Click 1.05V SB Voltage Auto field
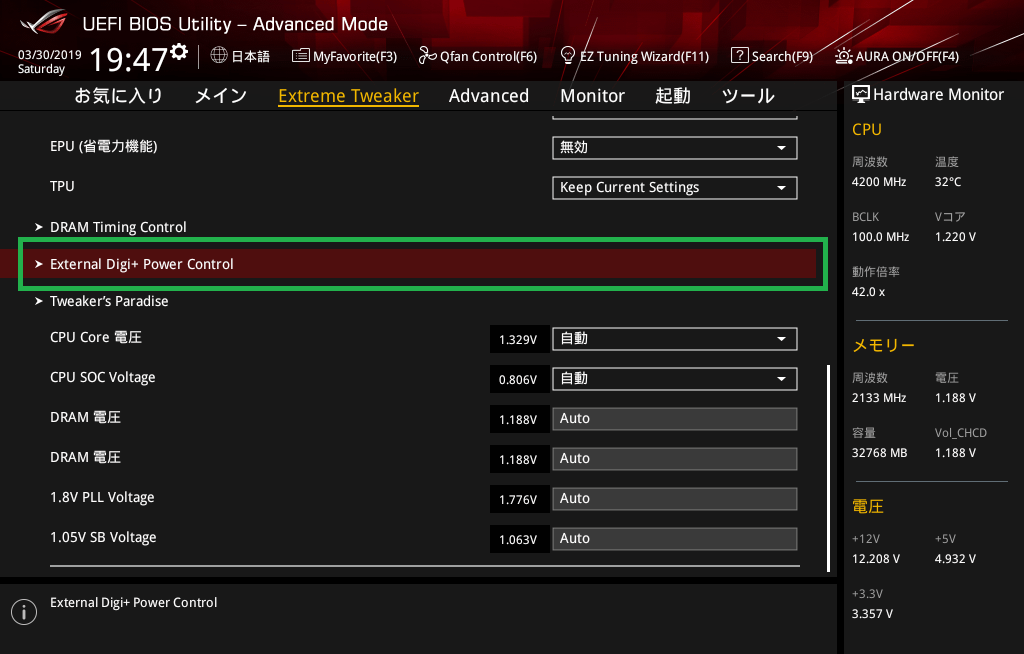Image resolution: width=1024 pixels, height=654 pixels. [675, 538]
